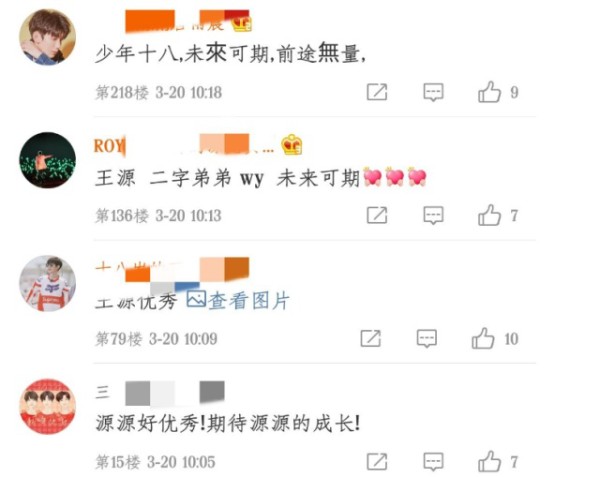Like the floor 136 comment

tap(489, 215)
